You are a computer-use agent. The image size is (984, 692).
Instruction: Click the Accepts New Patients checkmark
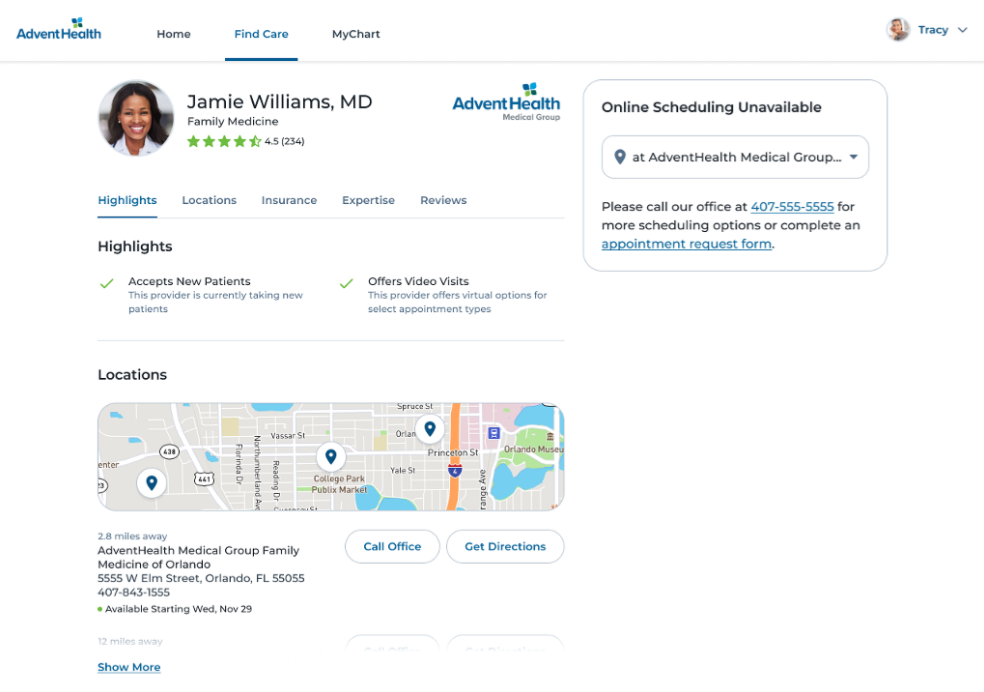point(107,283)
